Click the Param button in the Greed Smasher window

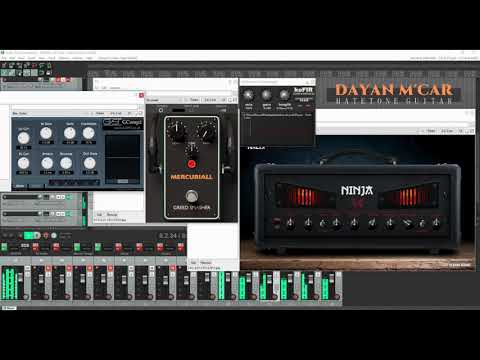pyautogui.click(x=194, y=100)
